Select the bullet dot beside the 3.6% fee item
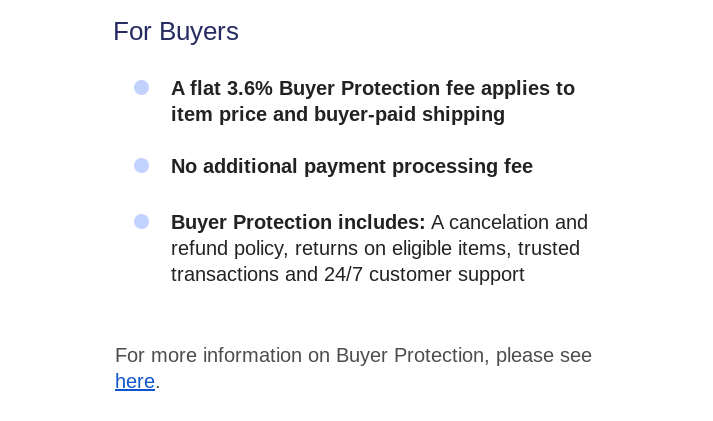The width and height of the screenshot is (713, 421). tap(141, 88)
